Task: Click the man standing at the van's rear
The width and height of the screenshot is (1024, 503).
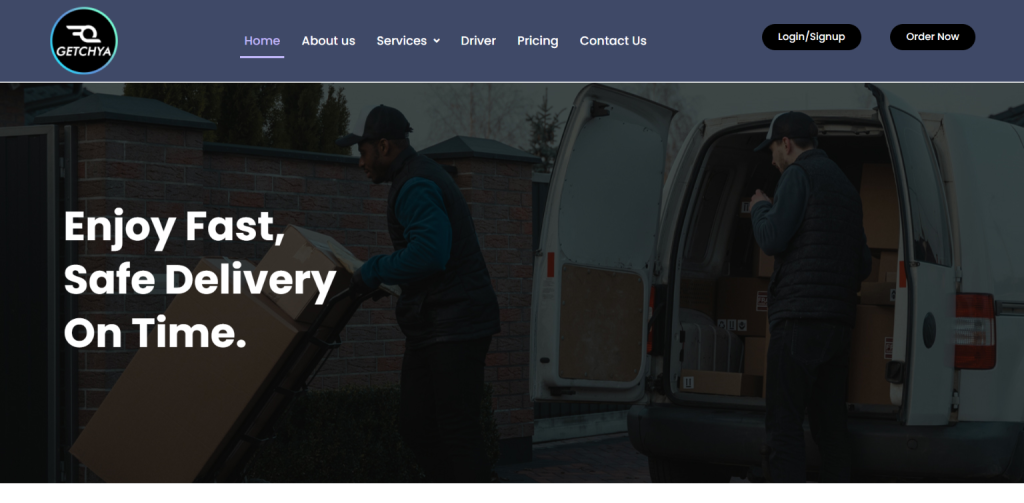Action: (810, 294)
